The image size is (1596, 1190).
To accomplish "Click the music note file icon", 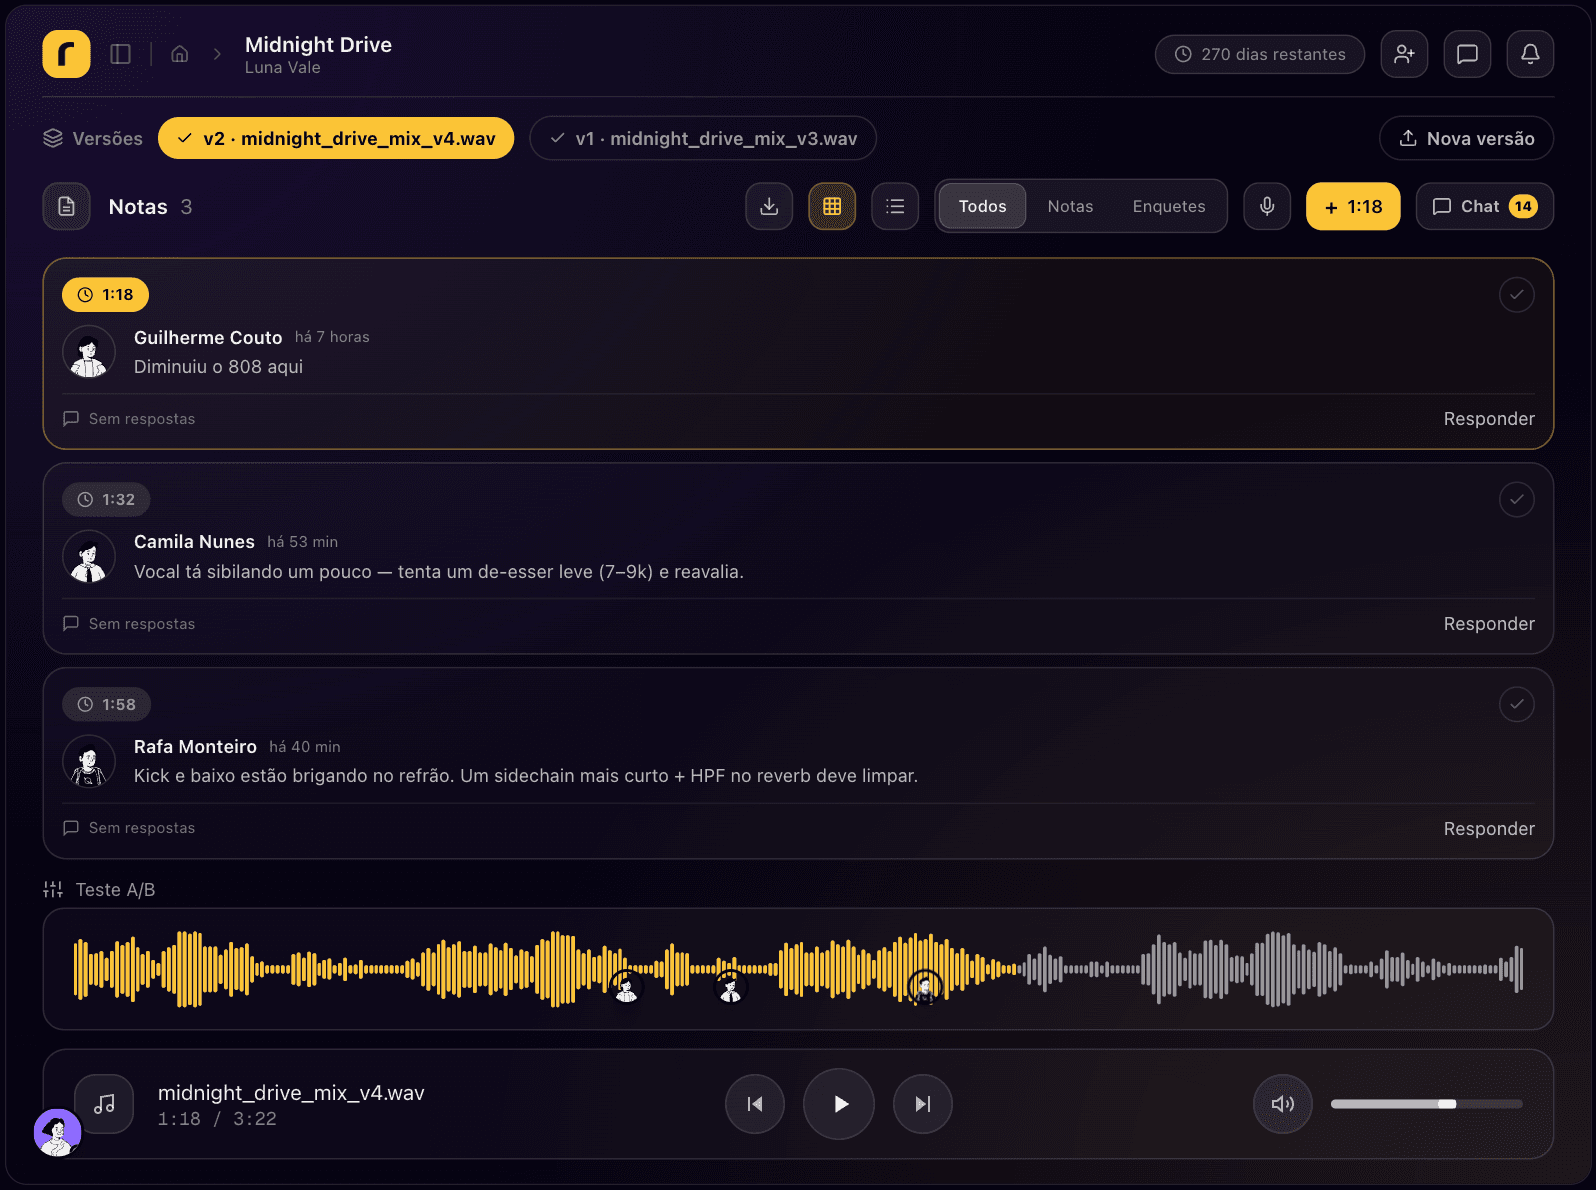I will [x=104, y=1104].
